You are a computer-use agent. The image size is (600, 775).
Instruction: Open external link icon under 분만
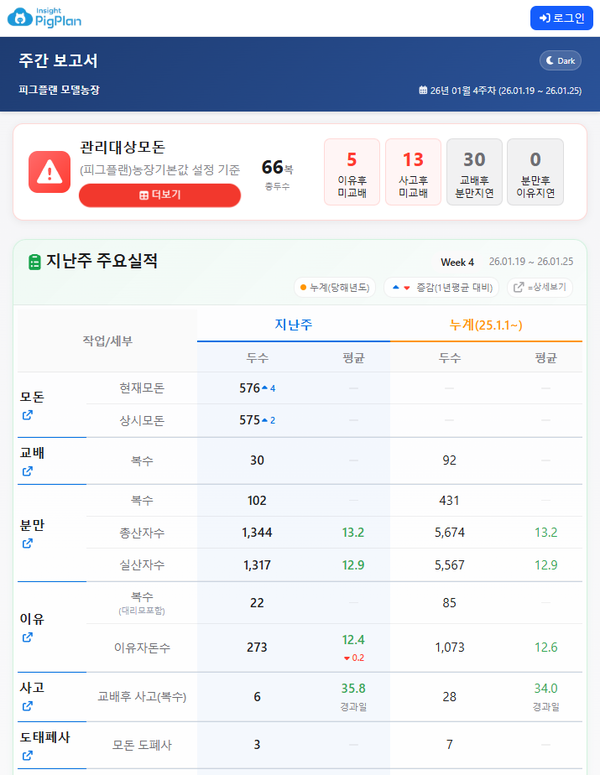coord(27,543)
